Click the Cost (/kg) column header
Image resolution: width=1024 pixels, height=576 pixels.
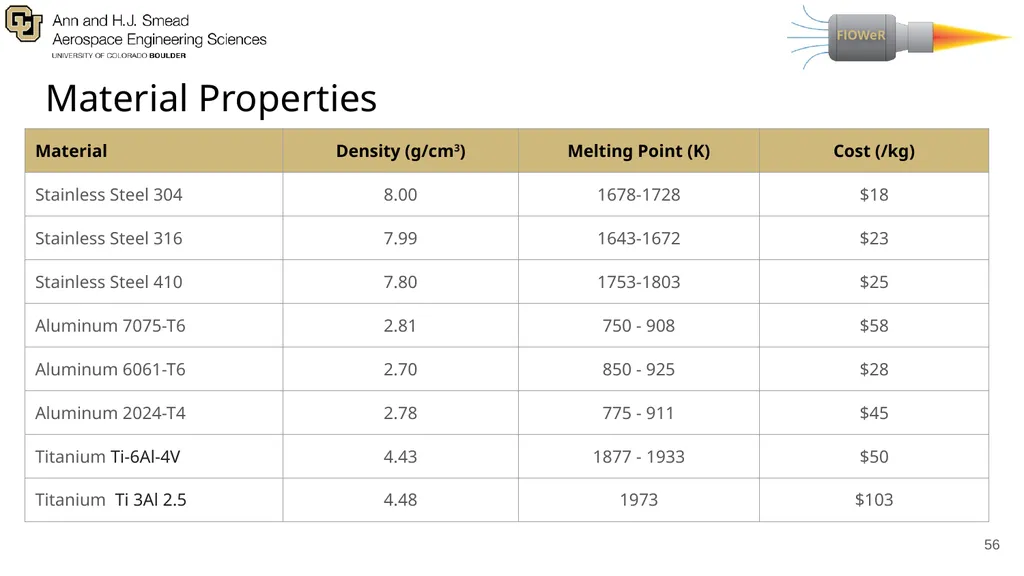(x=874, y=151)
